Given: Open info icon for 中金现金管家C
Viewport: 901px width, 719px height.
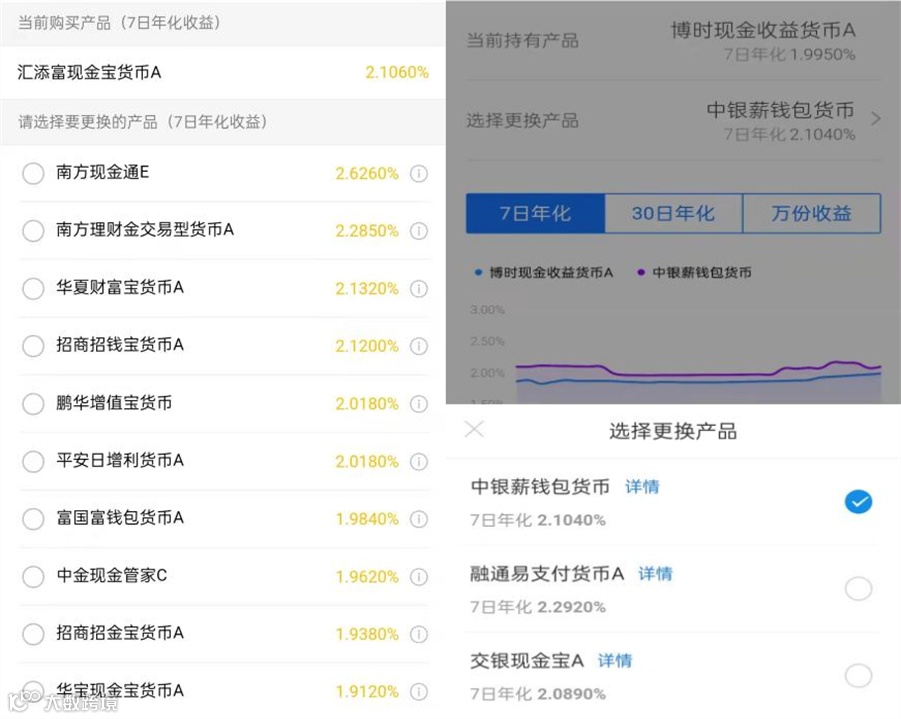Looking at the screenshot, I should click(x=419, y=576).
